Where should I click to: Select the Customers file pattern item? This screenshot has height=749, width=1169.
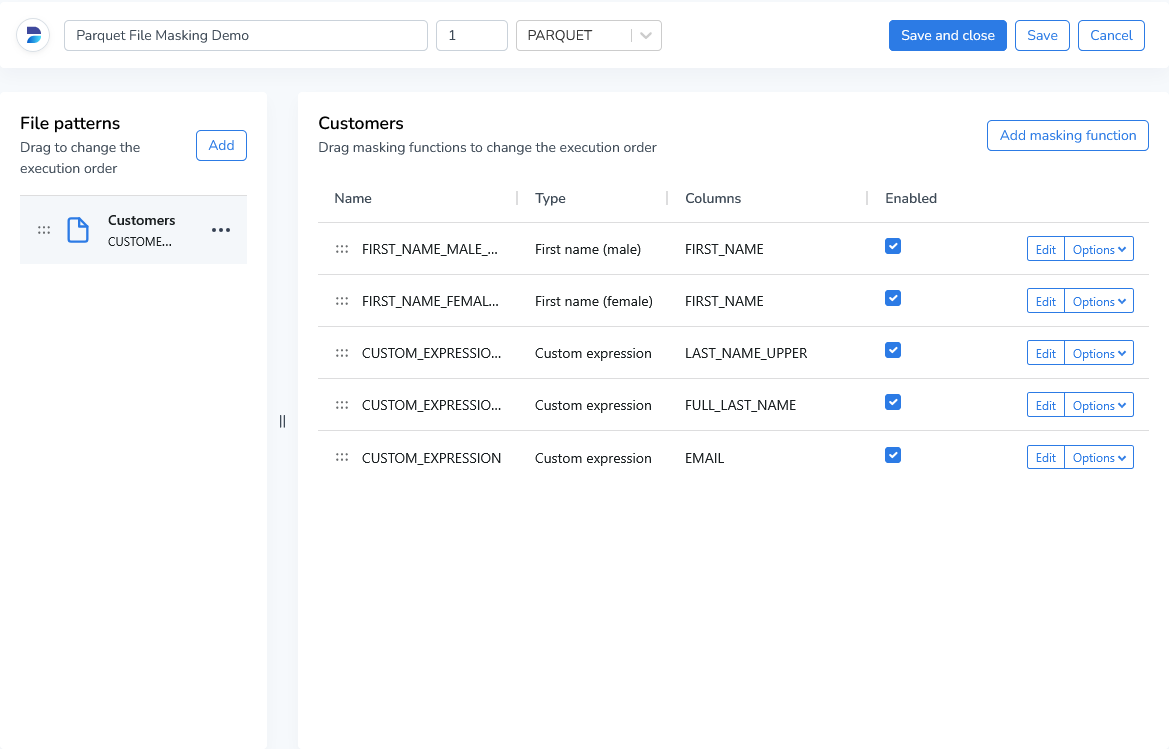point(141,230)
